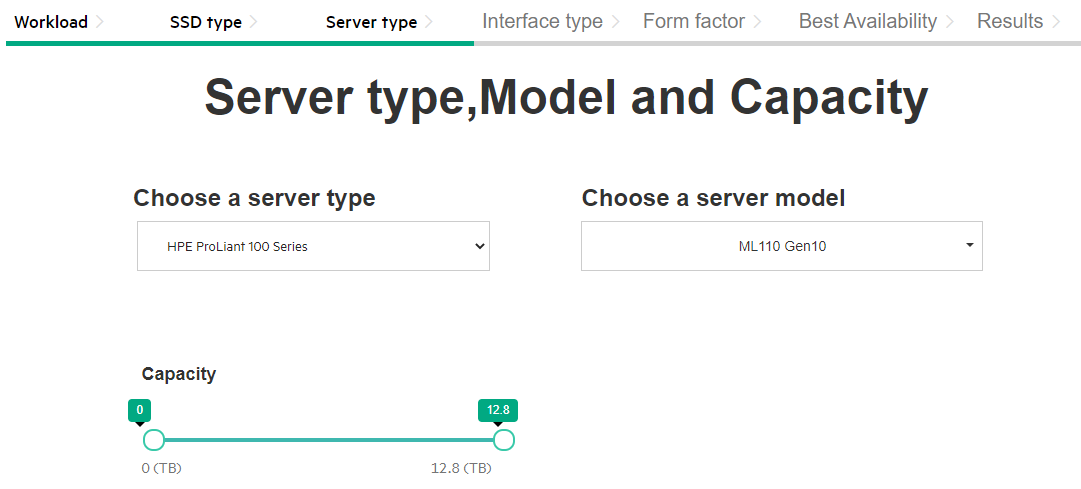This screenshot has height=489, width=1081.
Task: Open the Best Availability step
Action: [867, 21]
